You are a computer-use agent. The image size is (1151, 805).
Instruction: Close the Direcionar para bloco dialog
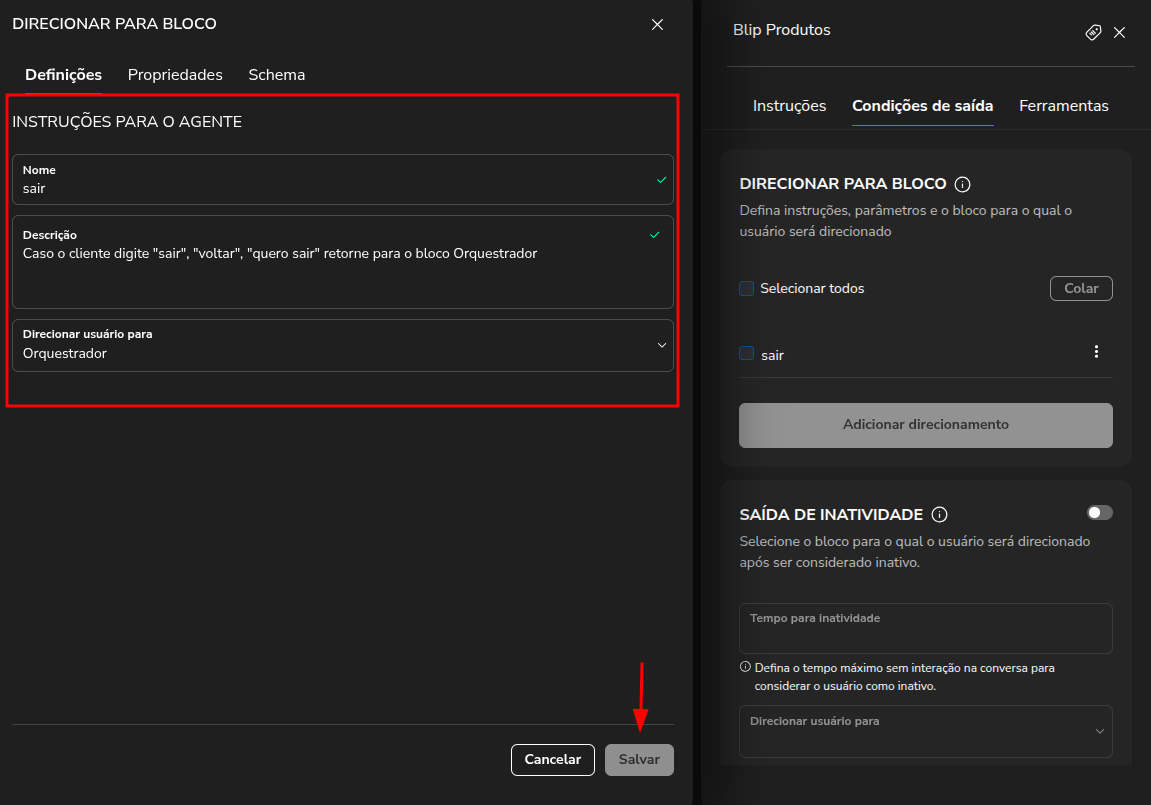point(657,25)
